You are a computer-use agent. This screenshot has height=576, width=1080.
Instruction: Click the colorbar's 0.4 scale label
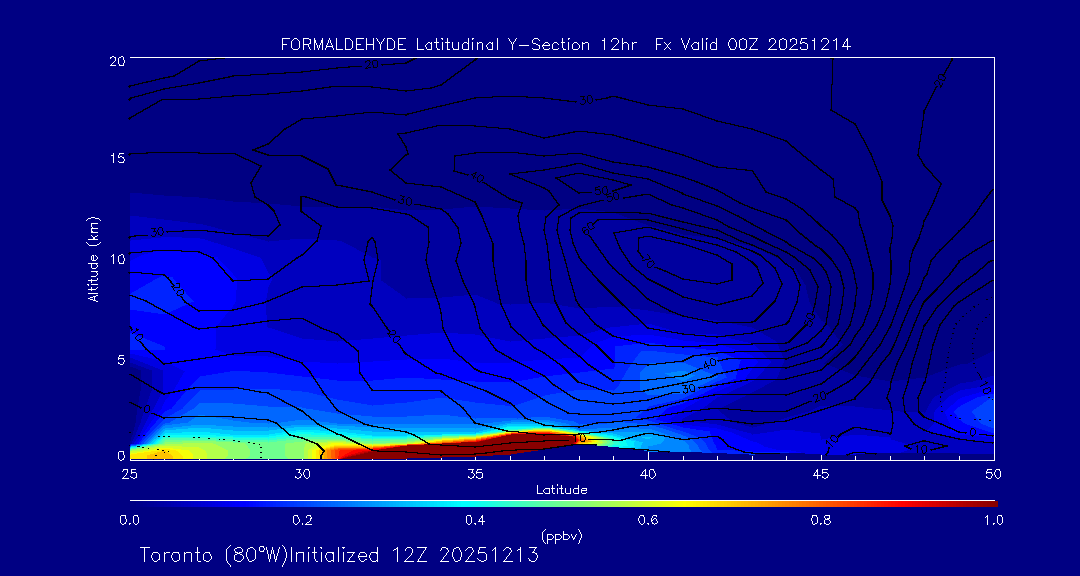point(475,520)
